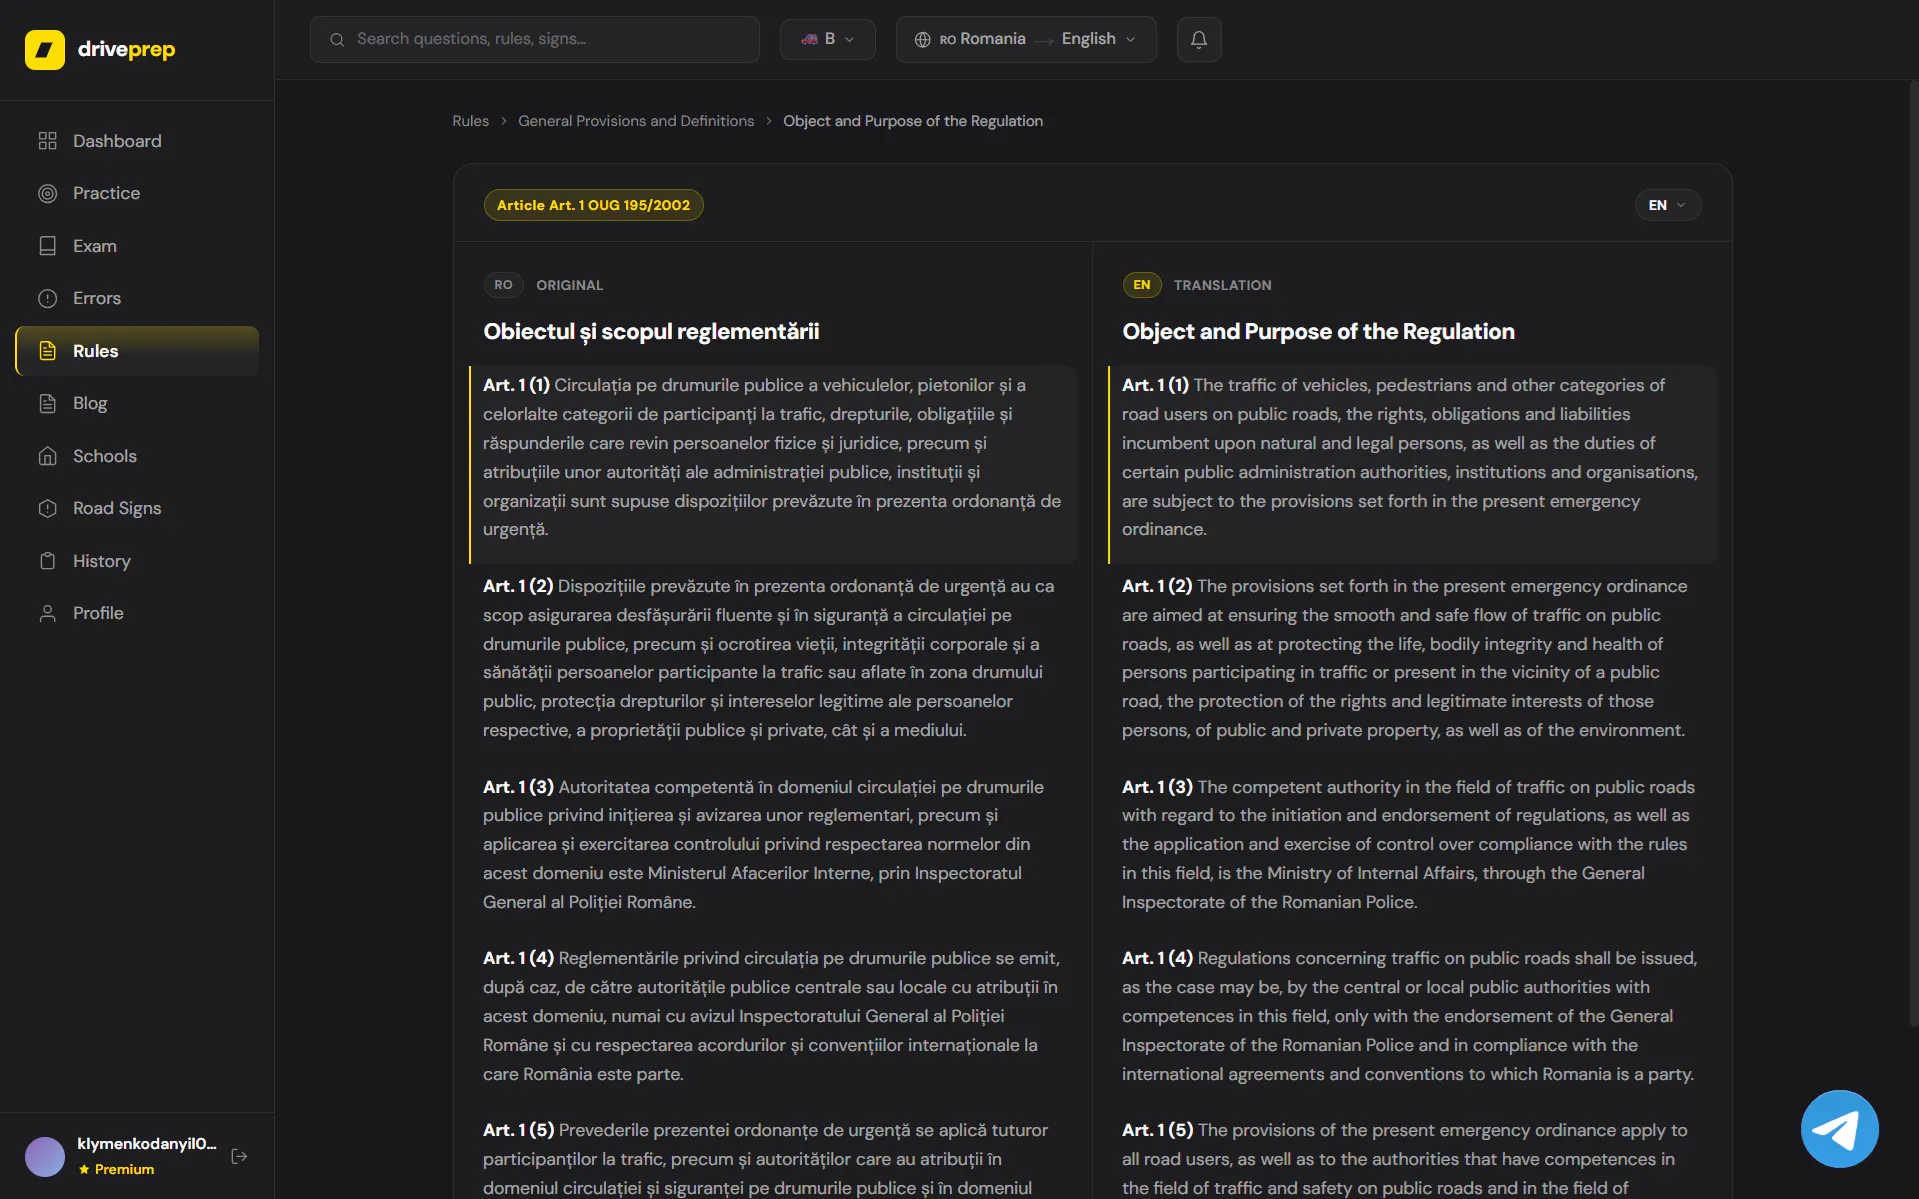Image resolution: width=1919 pixels, height=1199 pixels.
Task: Select the Road Signs hexagon icon
Action: [47, 508]
